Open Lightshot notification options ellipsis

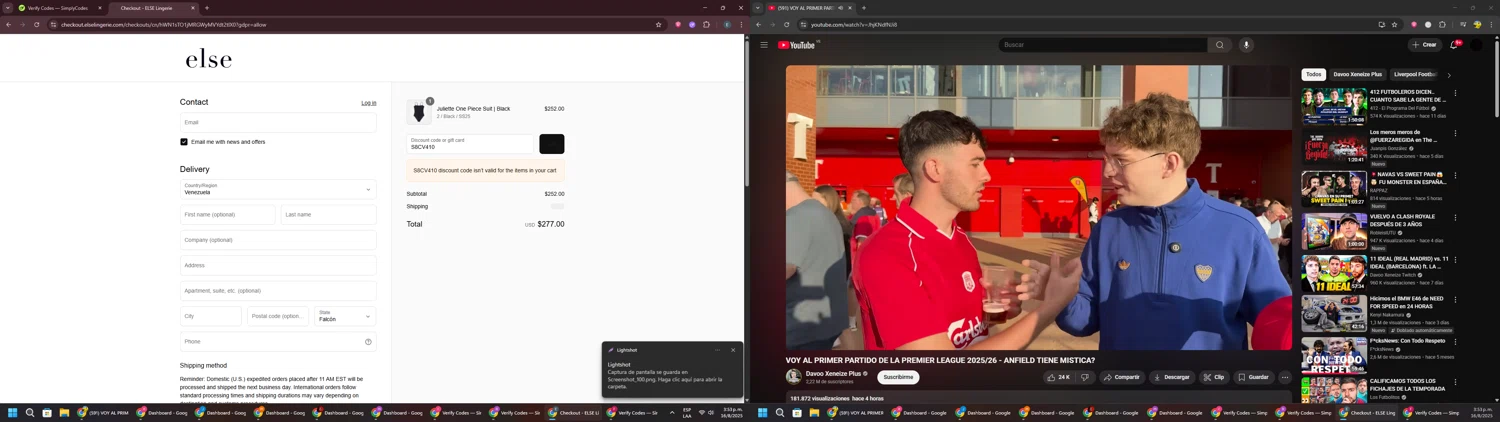coord(717,350)
